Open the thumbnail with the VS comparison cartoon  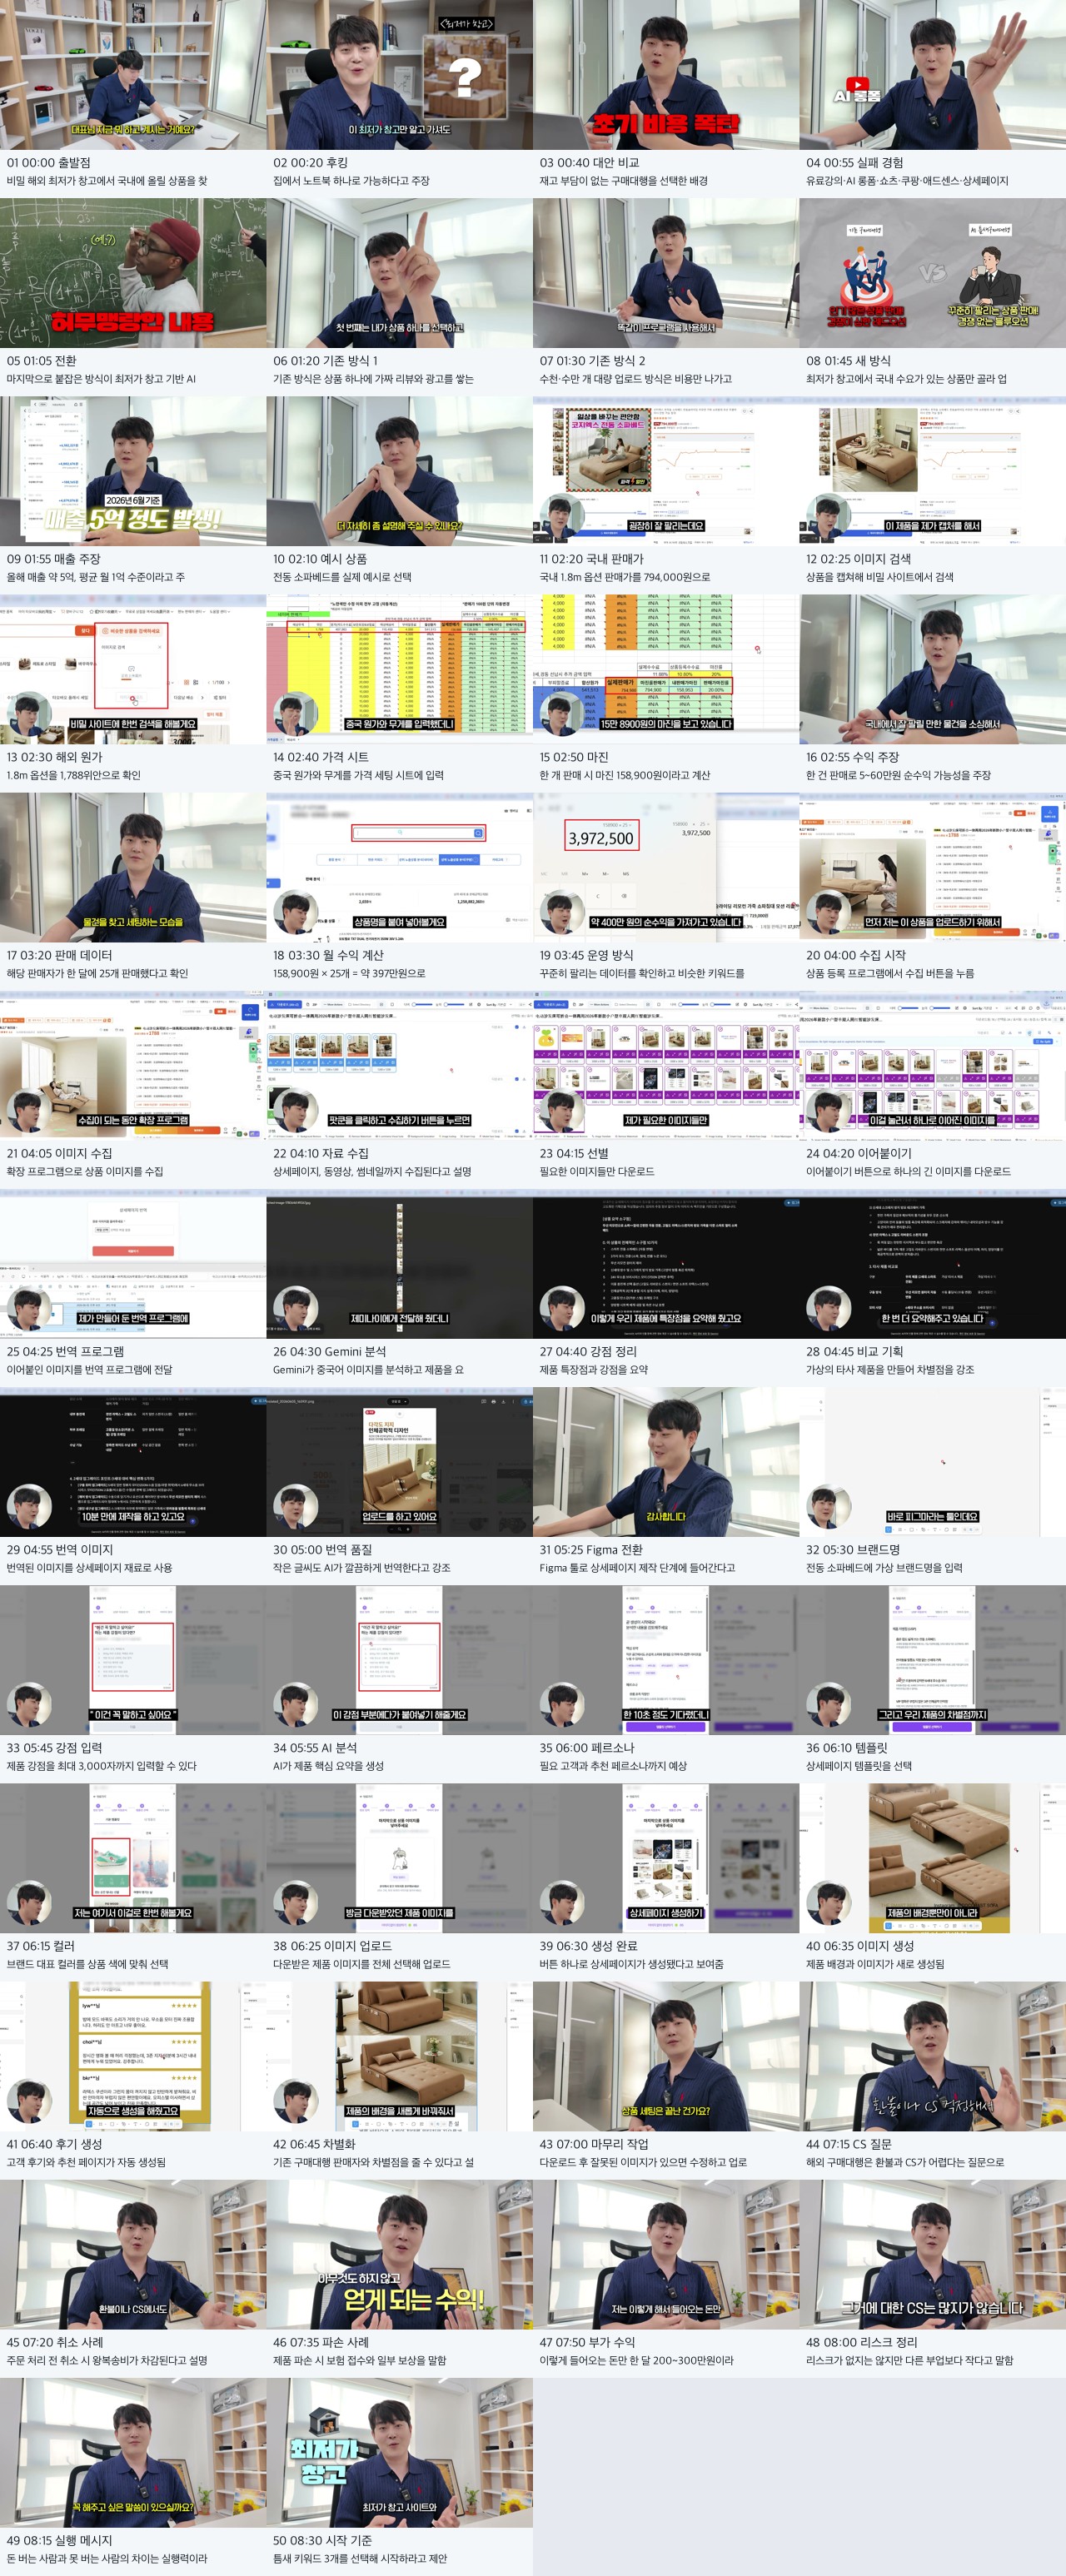click(932, 273)
